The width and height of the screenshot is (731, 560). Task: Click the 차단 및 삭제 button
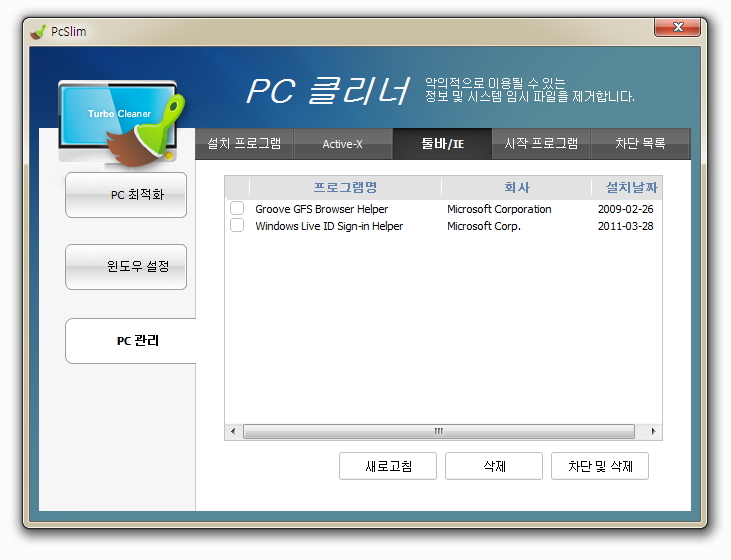[x=600, y=466]
